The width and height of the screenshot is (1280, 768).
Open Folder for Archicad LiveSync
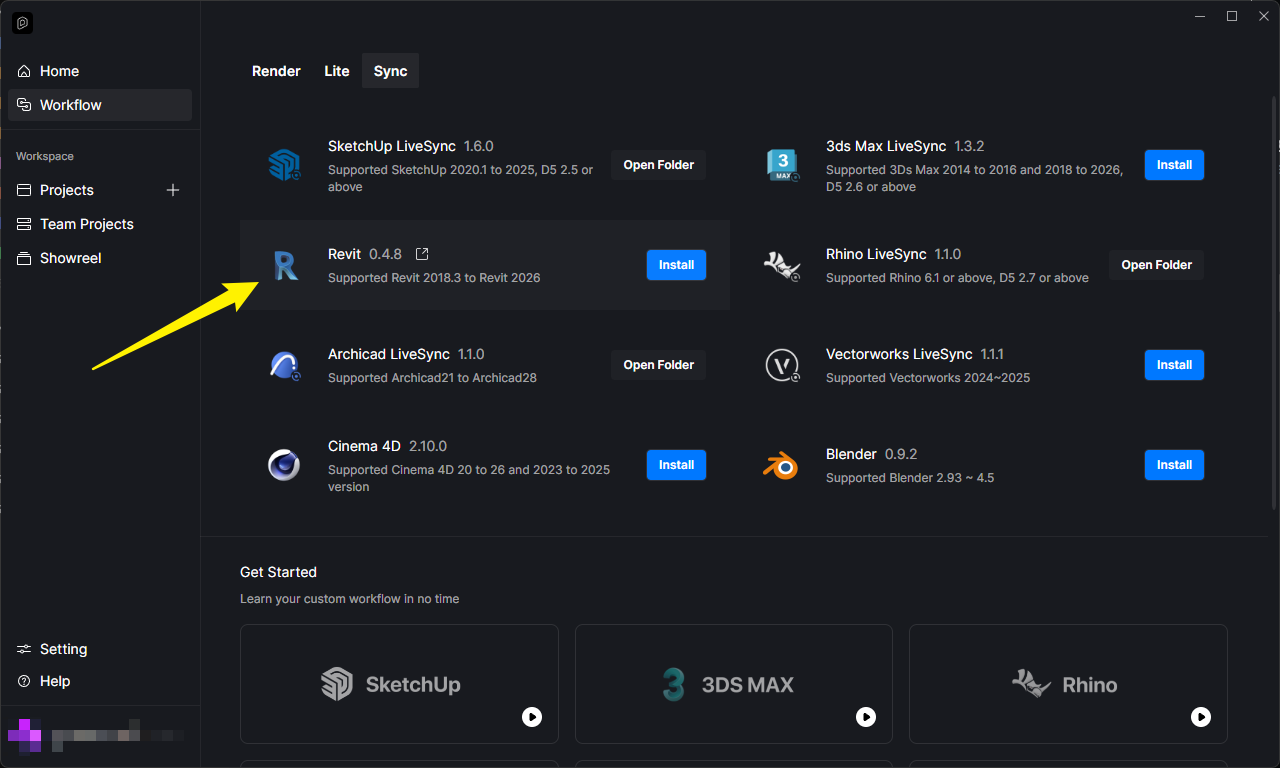coord(659,365)
